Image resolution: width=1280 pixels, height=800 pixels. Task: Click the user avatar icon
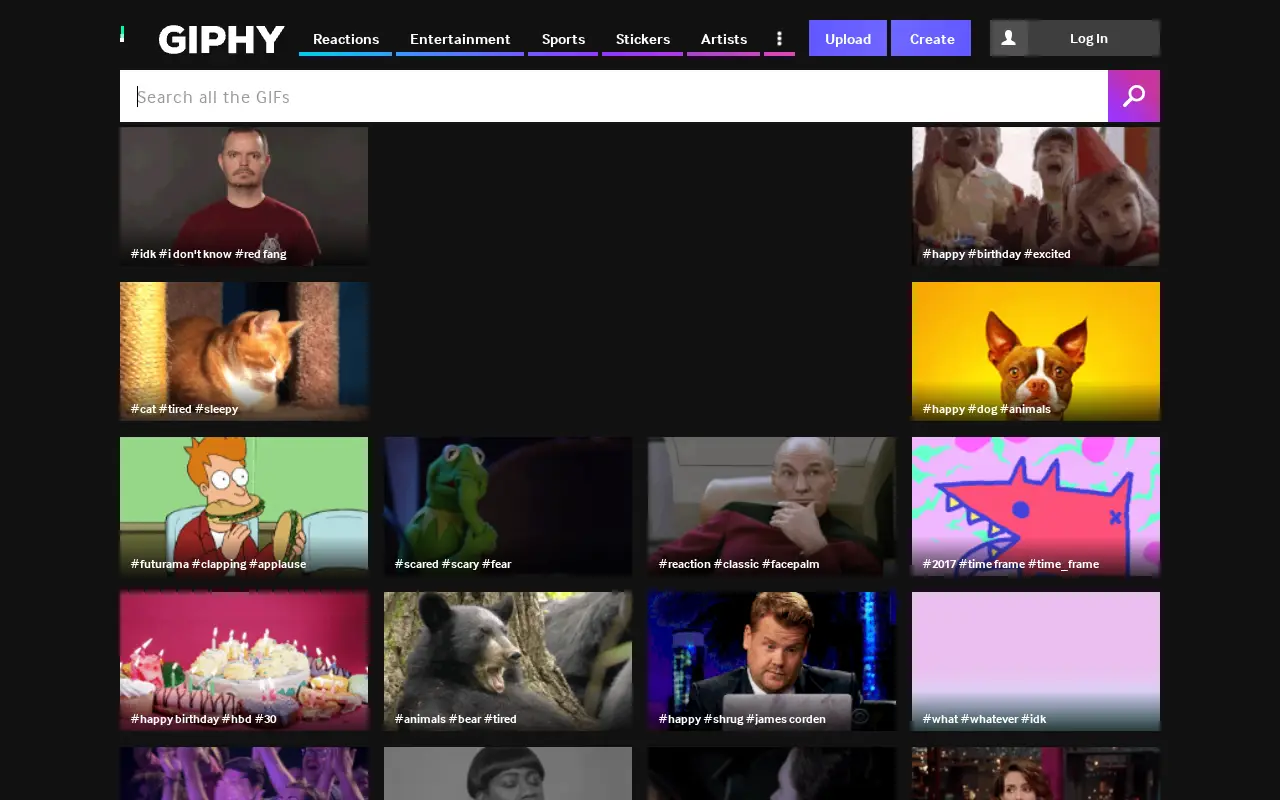click(1009, 38)
